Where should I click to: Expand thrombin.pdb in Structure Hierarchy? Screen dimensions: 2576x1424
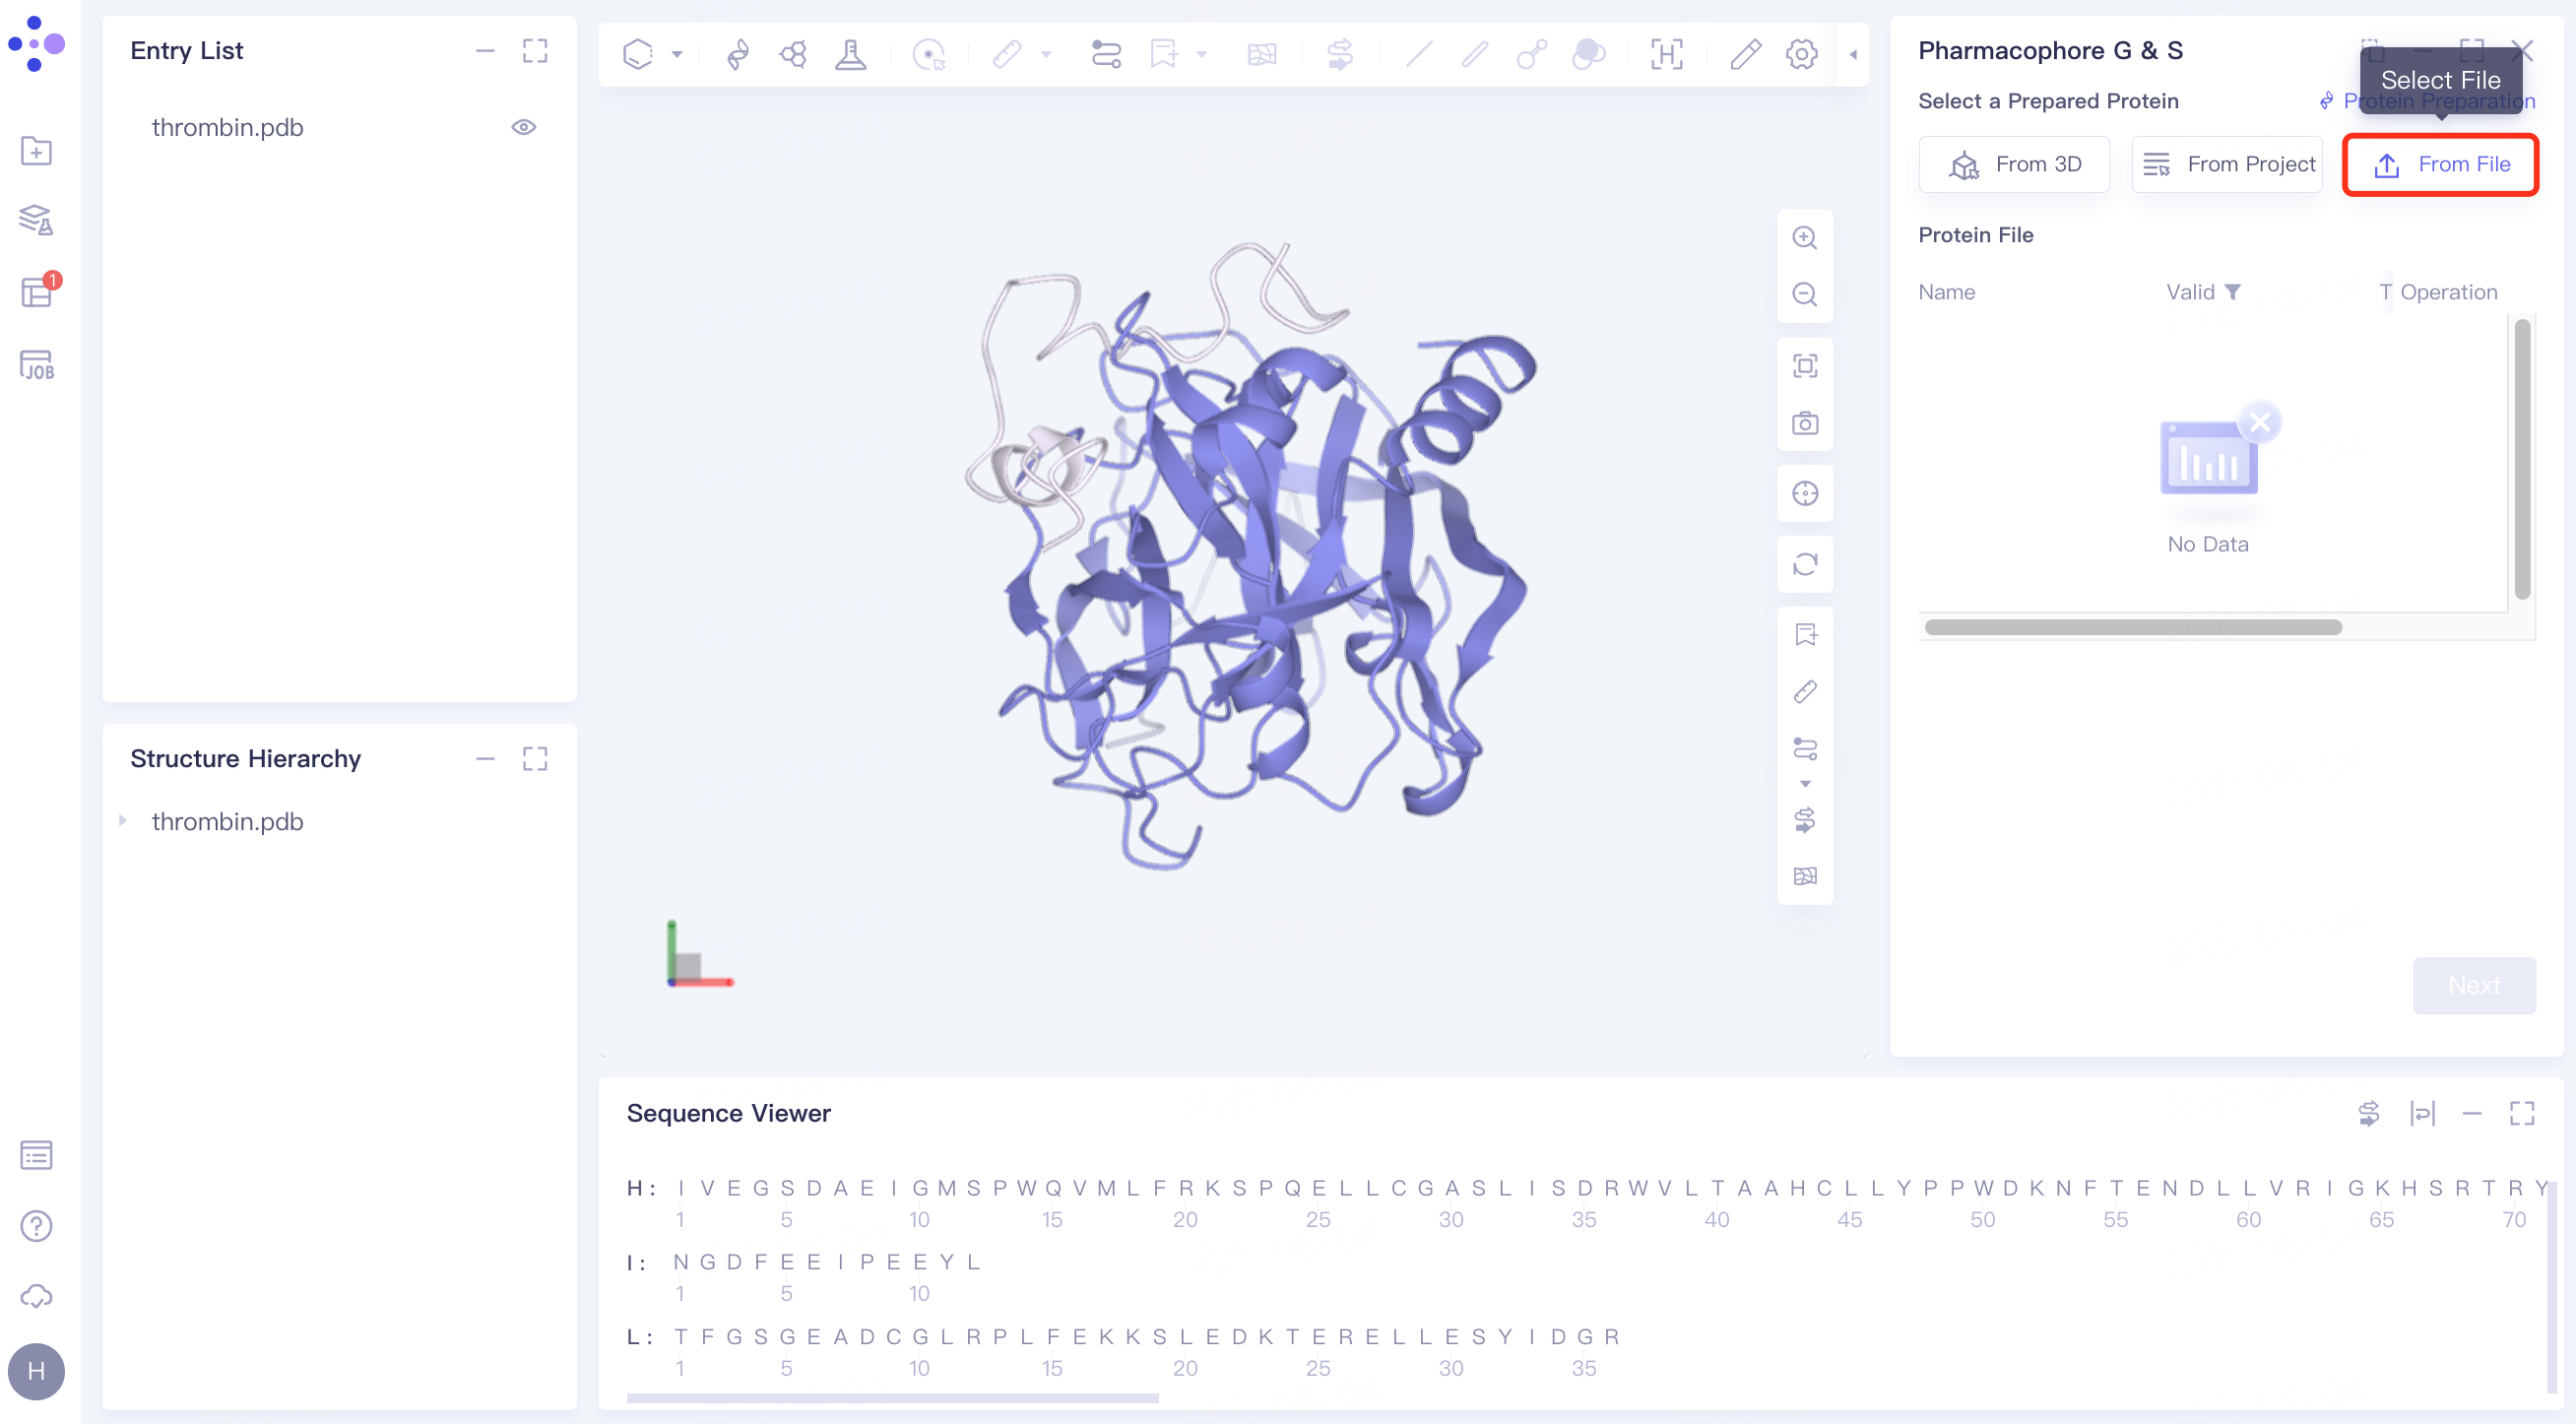point(123,821)
